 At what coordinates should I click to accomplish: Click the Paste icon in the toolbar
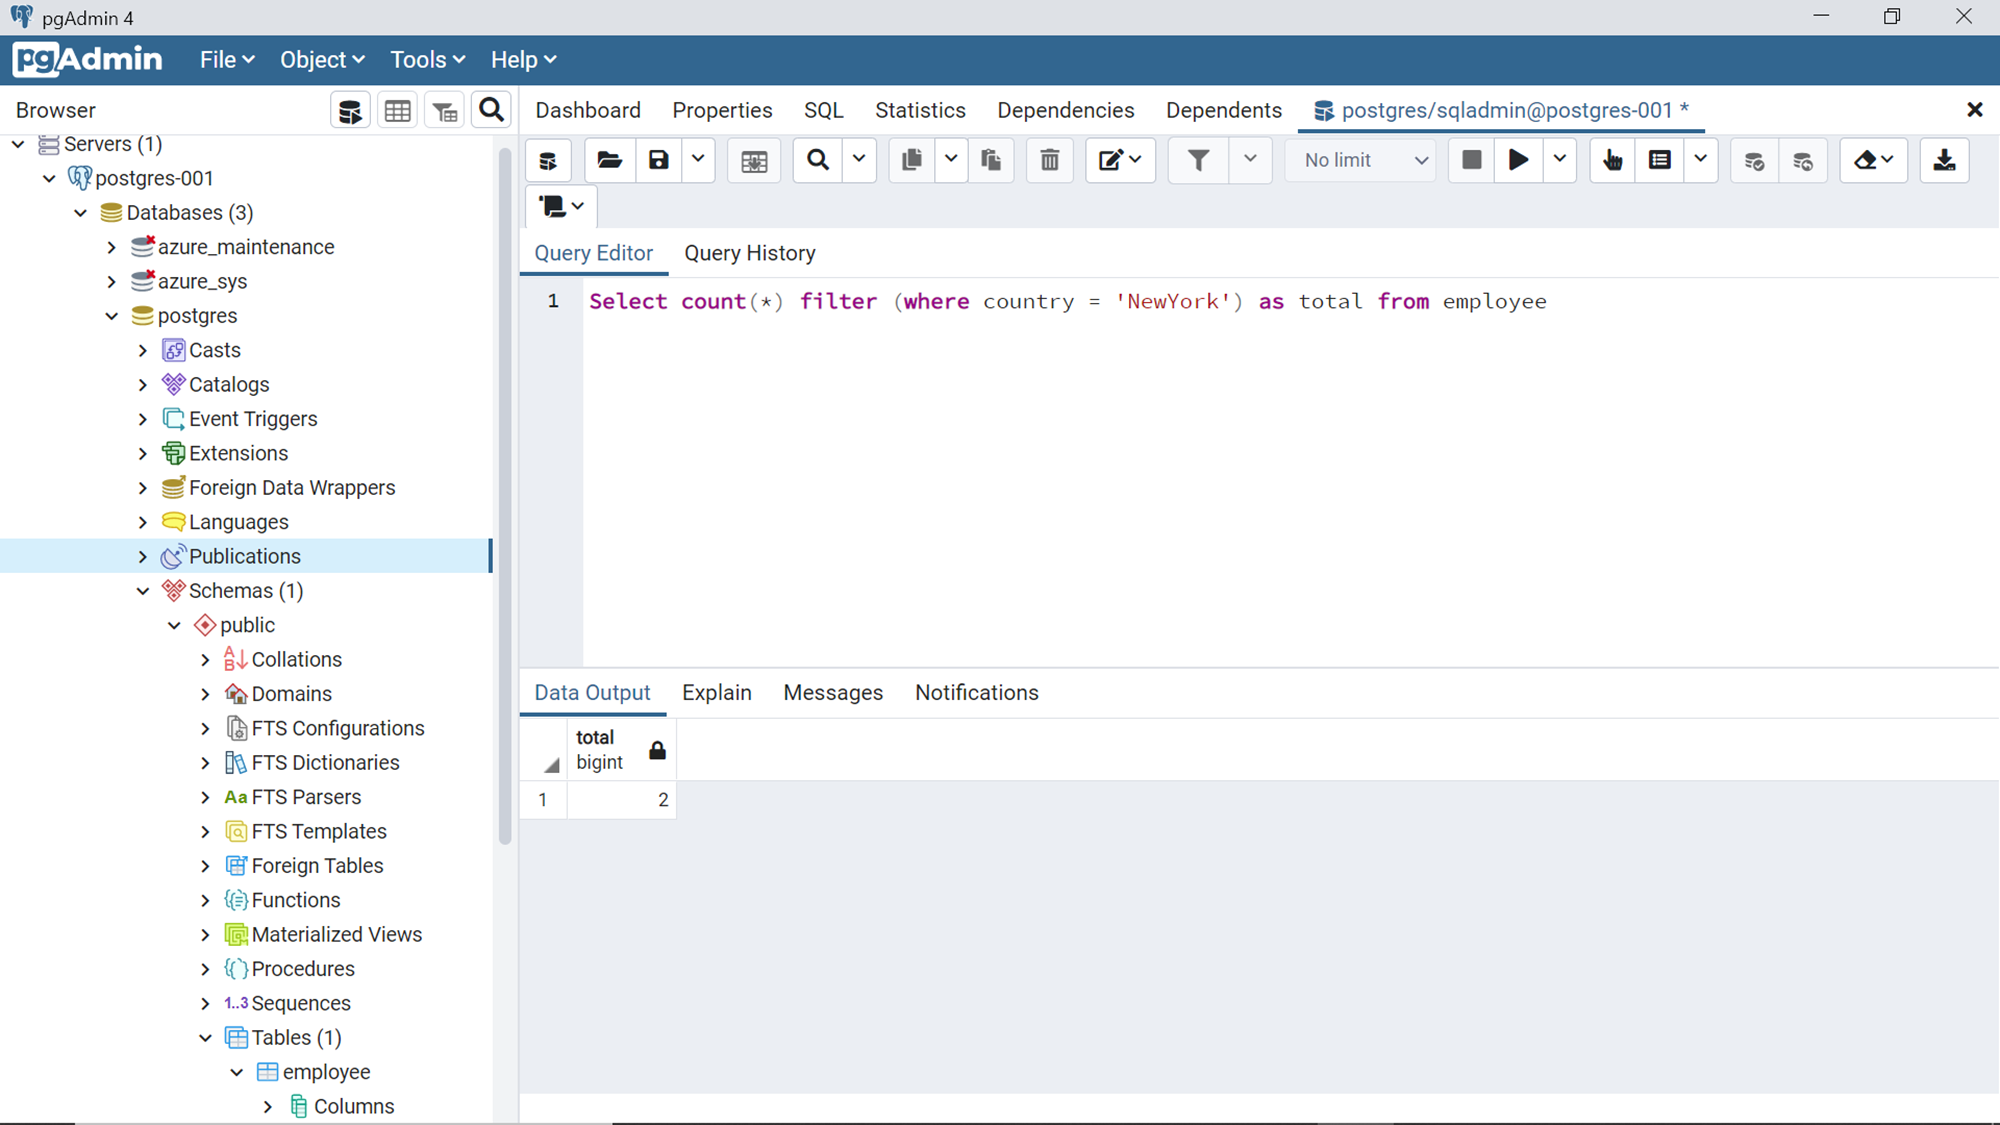click(991, 160)
